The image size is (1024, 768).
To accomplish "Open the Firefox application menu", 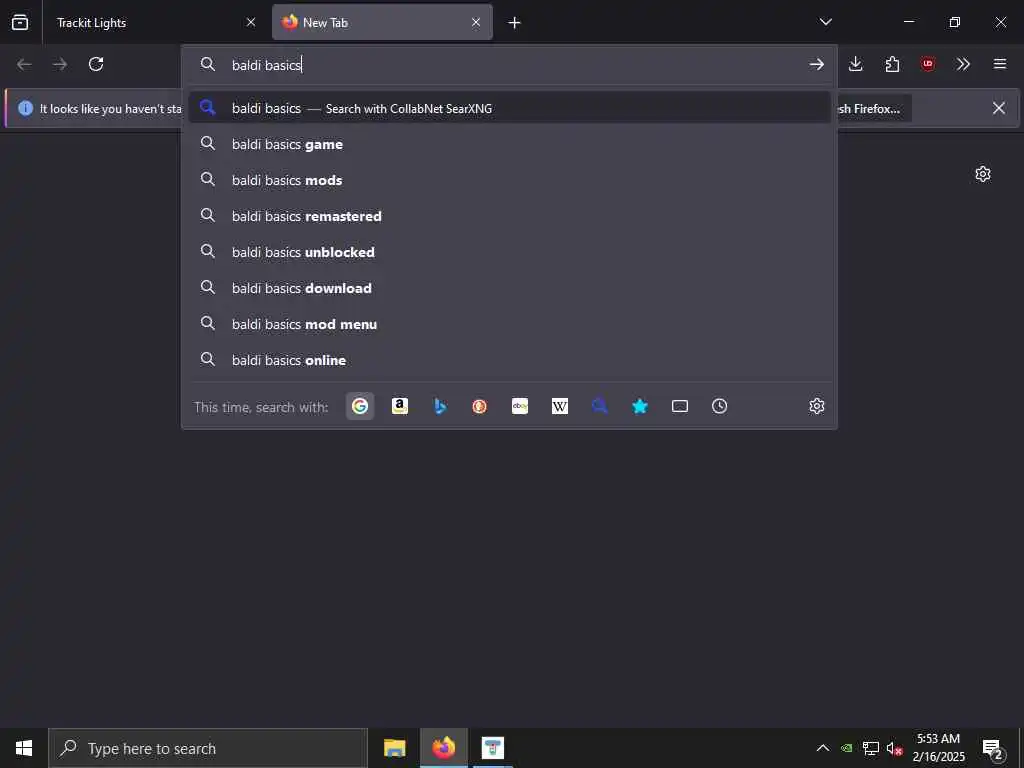I will coord(999,64).
